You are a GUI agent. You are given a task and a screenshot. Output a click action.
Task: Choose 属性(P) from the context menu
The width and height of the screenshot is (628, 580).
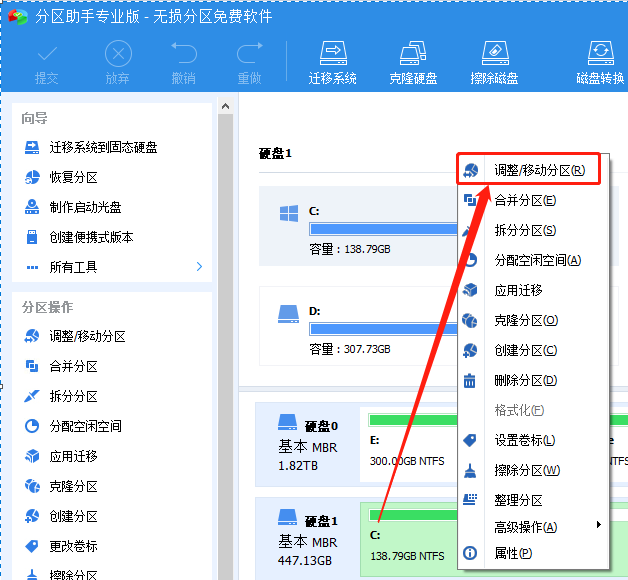pyautogui.click(x=533, y=554)
